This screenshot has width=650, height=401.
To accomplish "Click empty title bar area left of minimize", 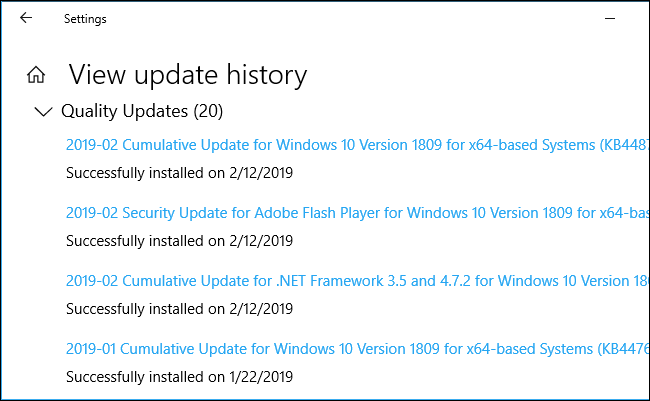I will [x=400, y=18].
